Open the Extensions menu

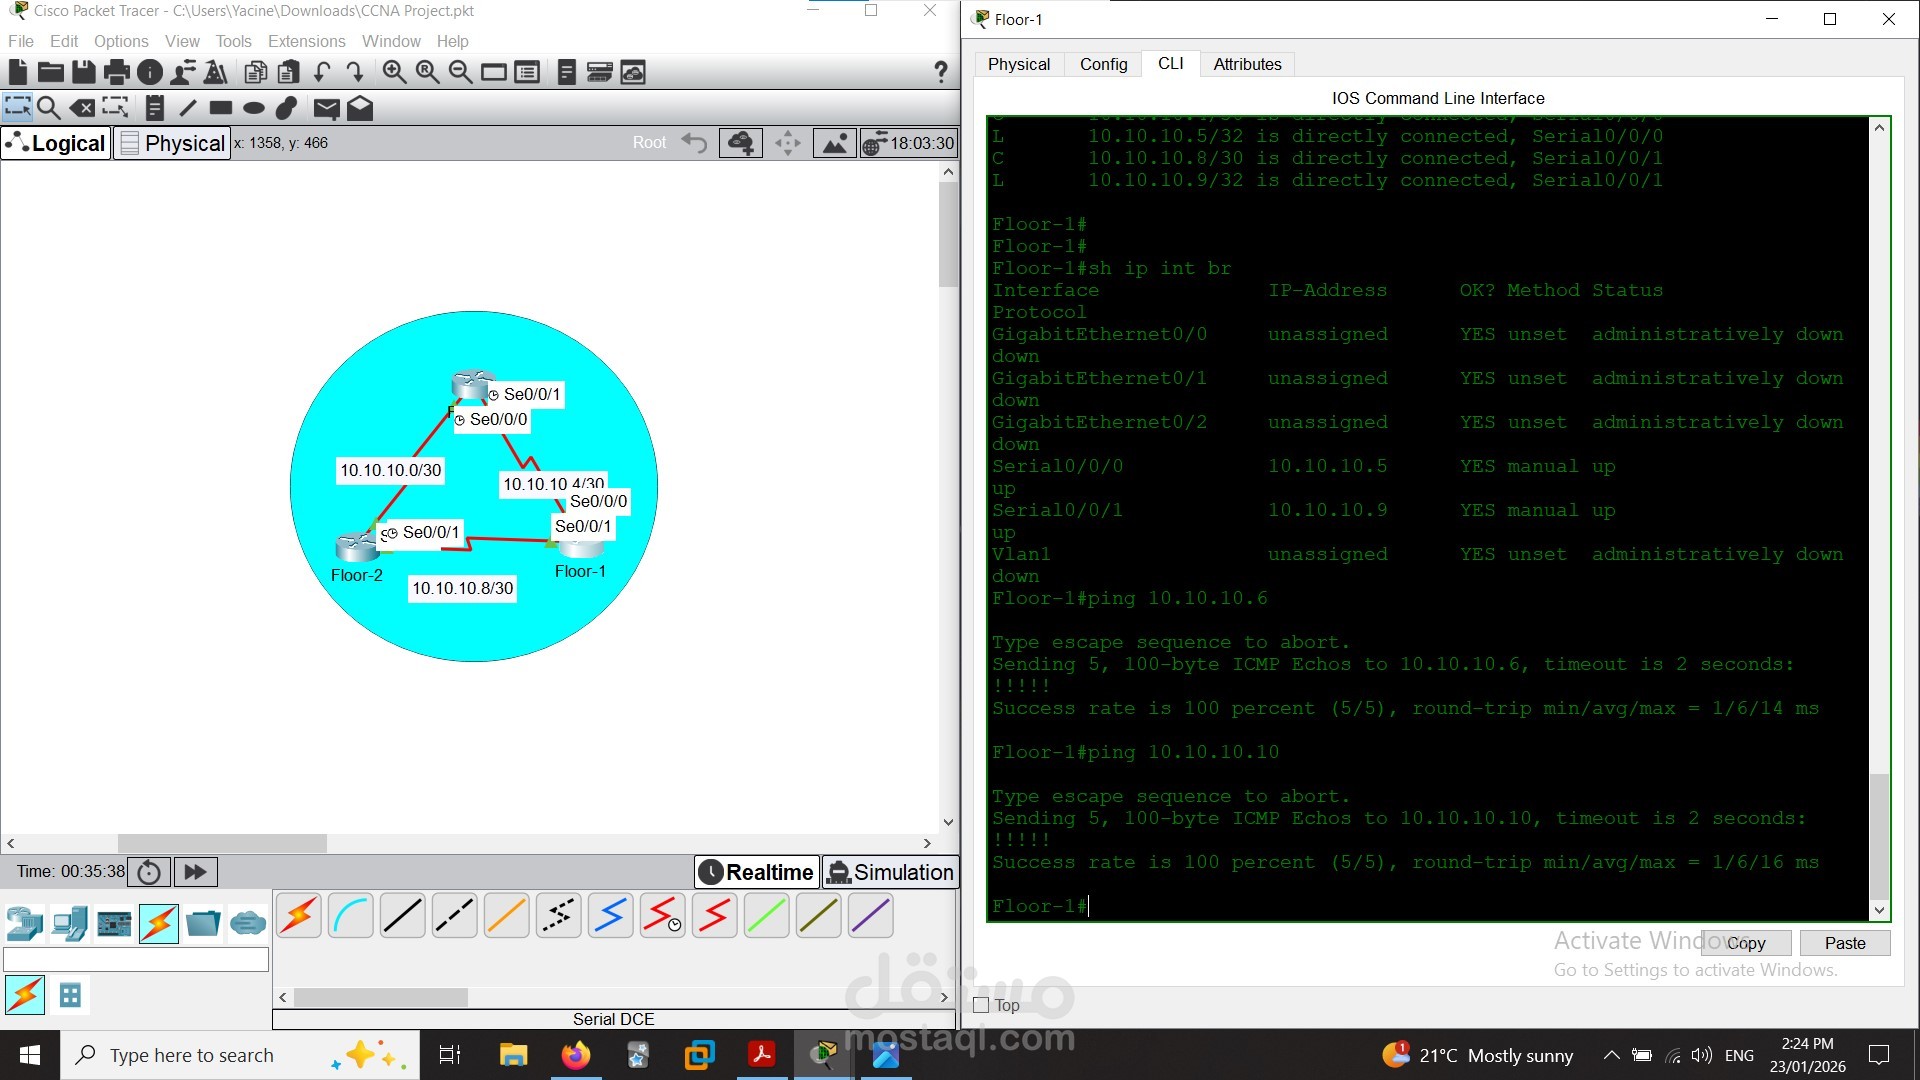(306, 41)
